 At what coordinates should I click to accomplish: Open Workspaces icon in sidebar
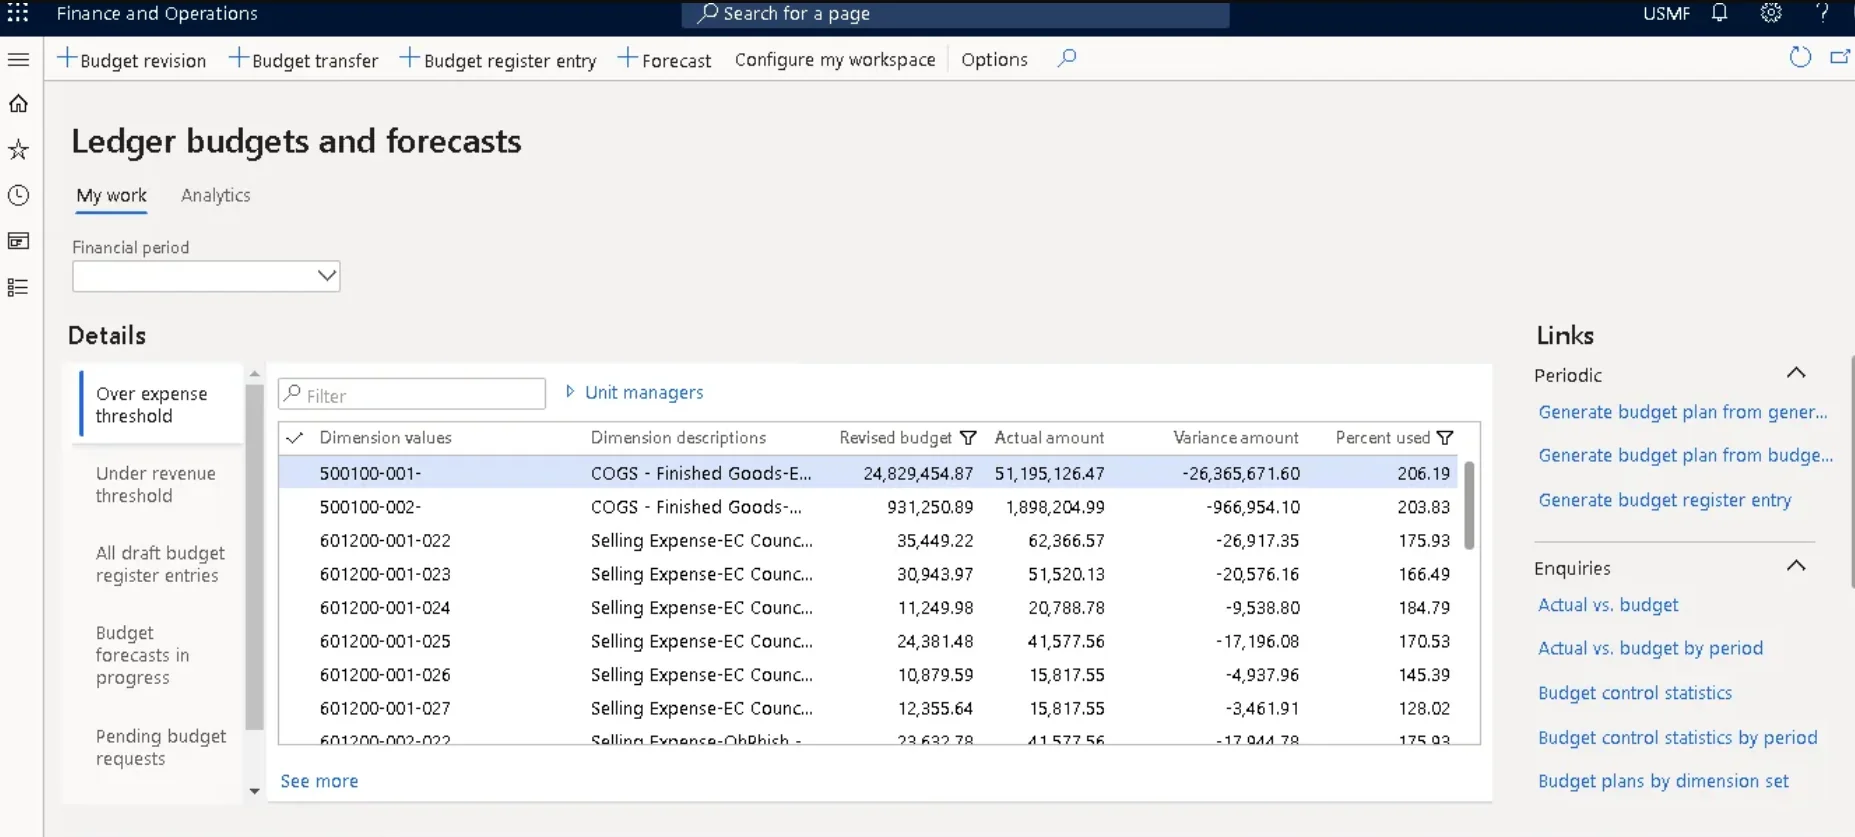click(18, 241)
